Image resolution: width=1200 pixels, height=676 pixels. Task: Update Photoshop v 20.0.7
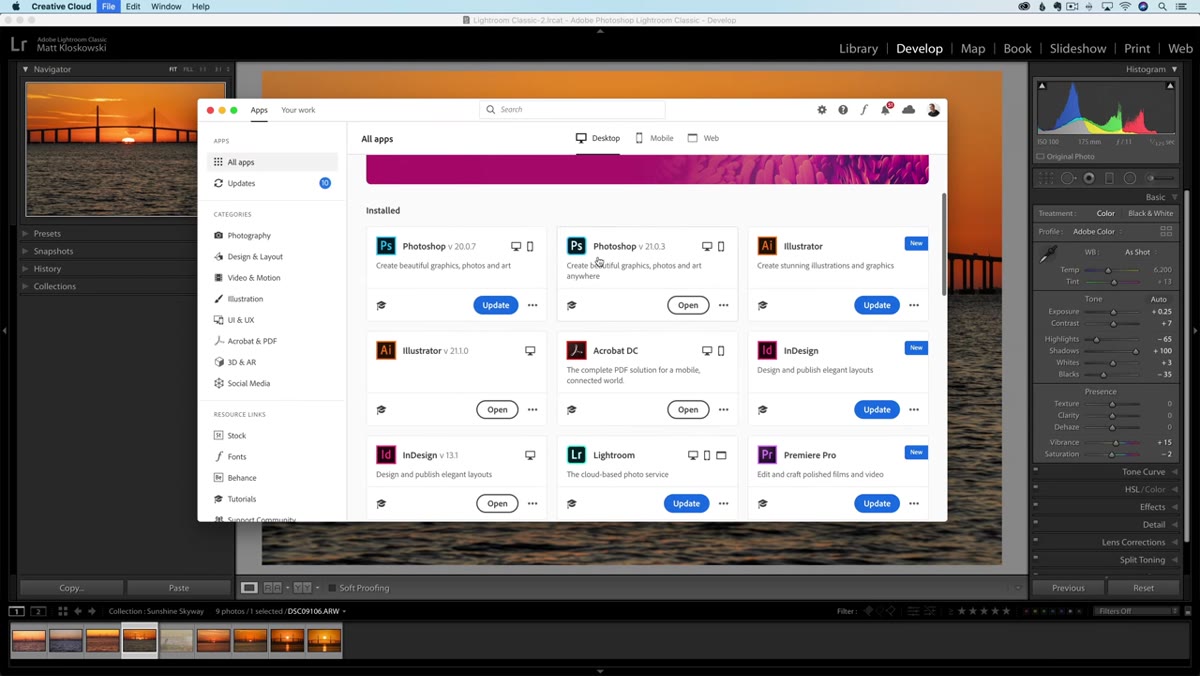coord(496,305)
